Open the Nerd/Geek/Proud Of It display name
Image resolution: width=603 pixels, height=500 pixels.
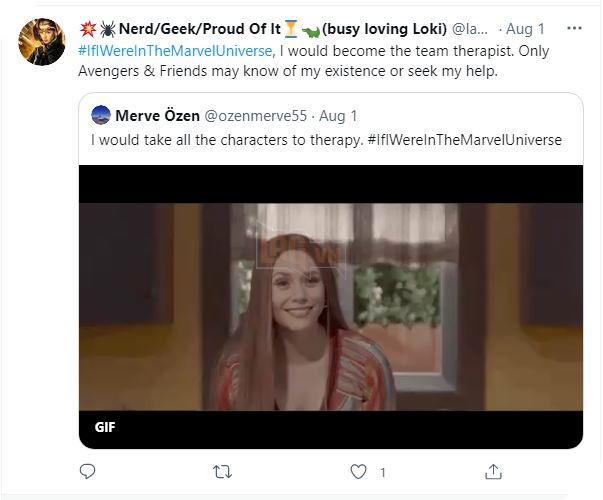[x=189, y=28]
